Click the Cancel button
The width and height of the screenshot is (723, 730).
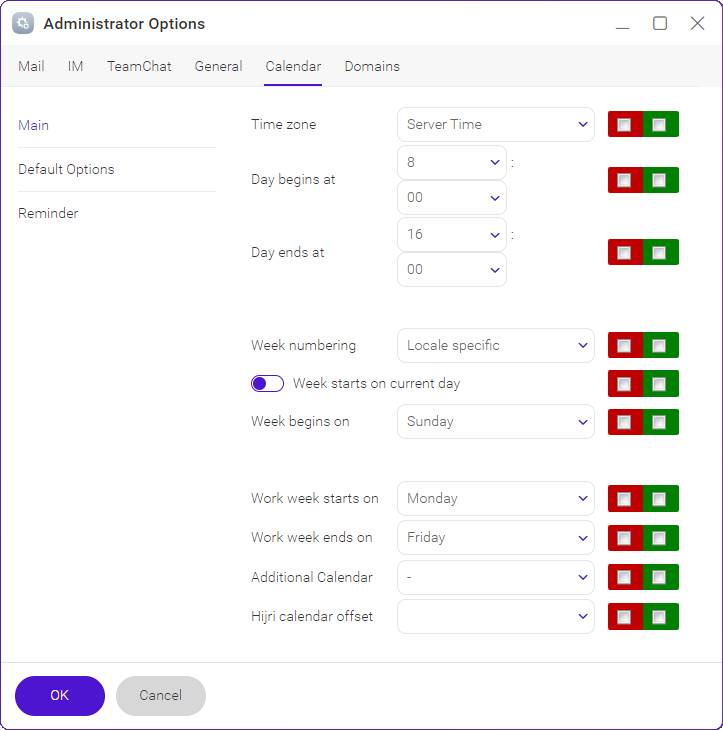(161, 696)
